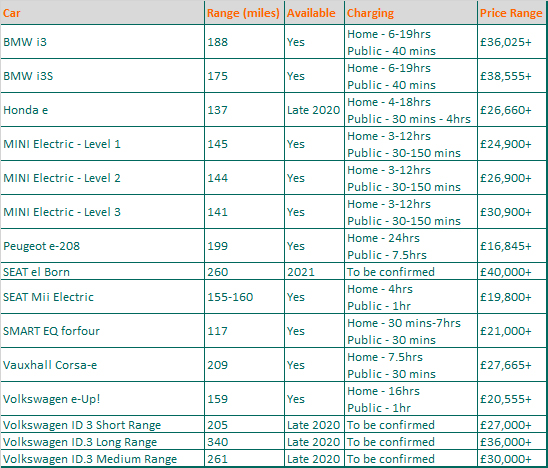Viewport: 548px width, 468px height.
Task: Click the Volkswagen ID.3 Medium Range cell
Action: (x=102, y=459)
